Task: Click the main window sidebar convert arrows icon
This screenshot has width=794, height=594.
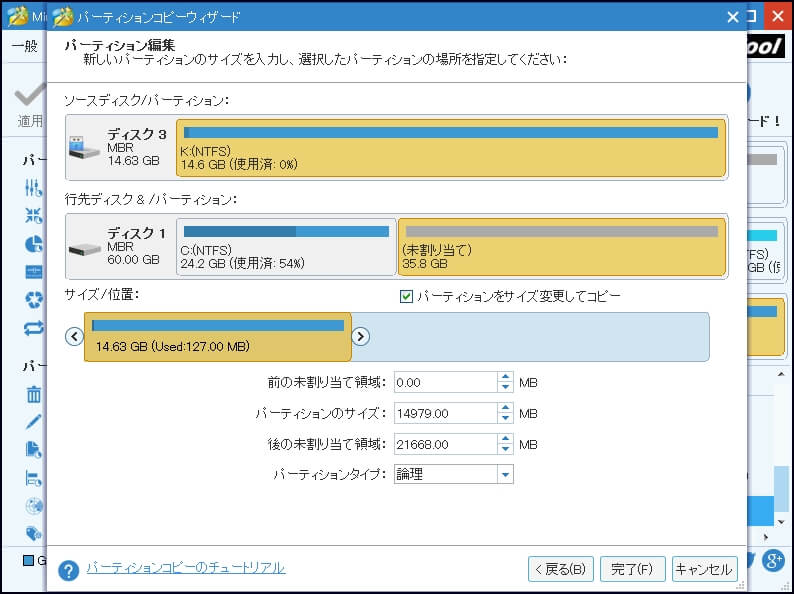Action: [33, 329]
